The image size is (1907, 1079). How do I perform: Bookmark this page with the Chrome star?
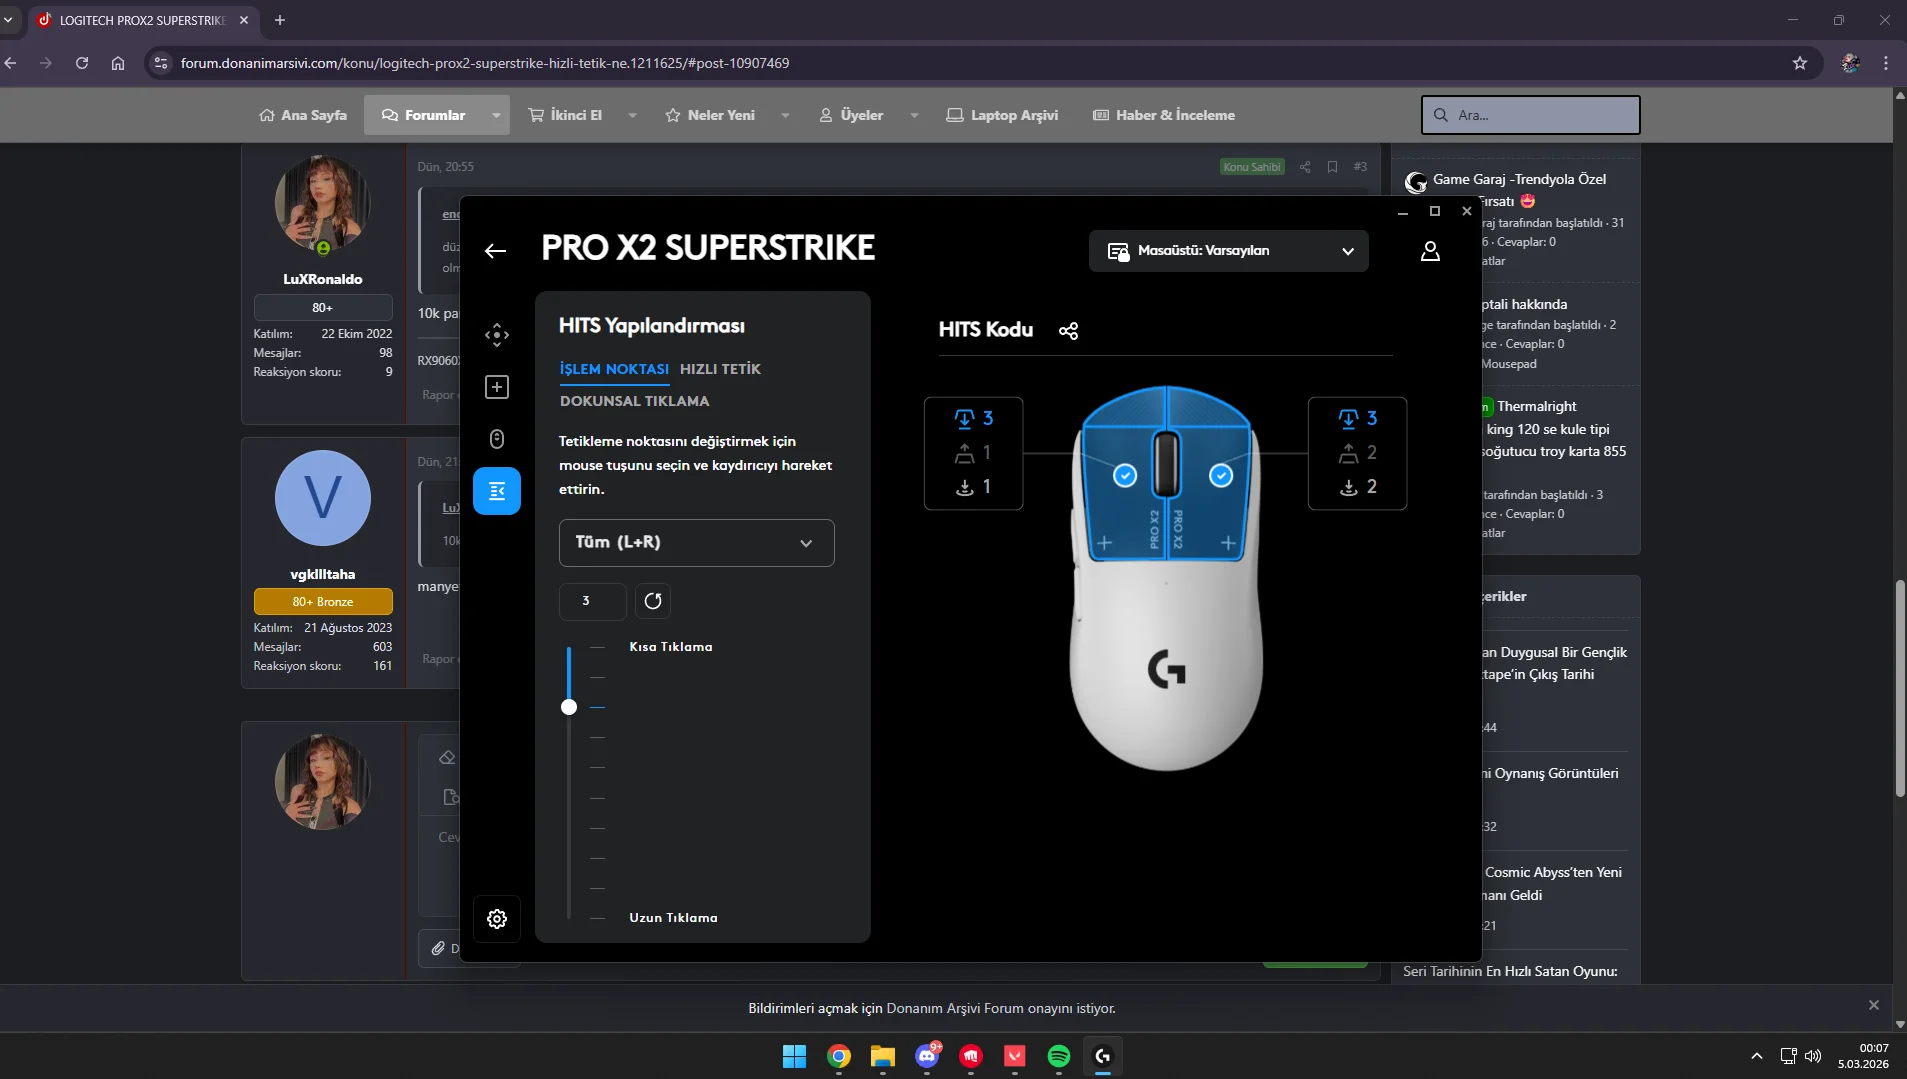tap(1800, 63)
